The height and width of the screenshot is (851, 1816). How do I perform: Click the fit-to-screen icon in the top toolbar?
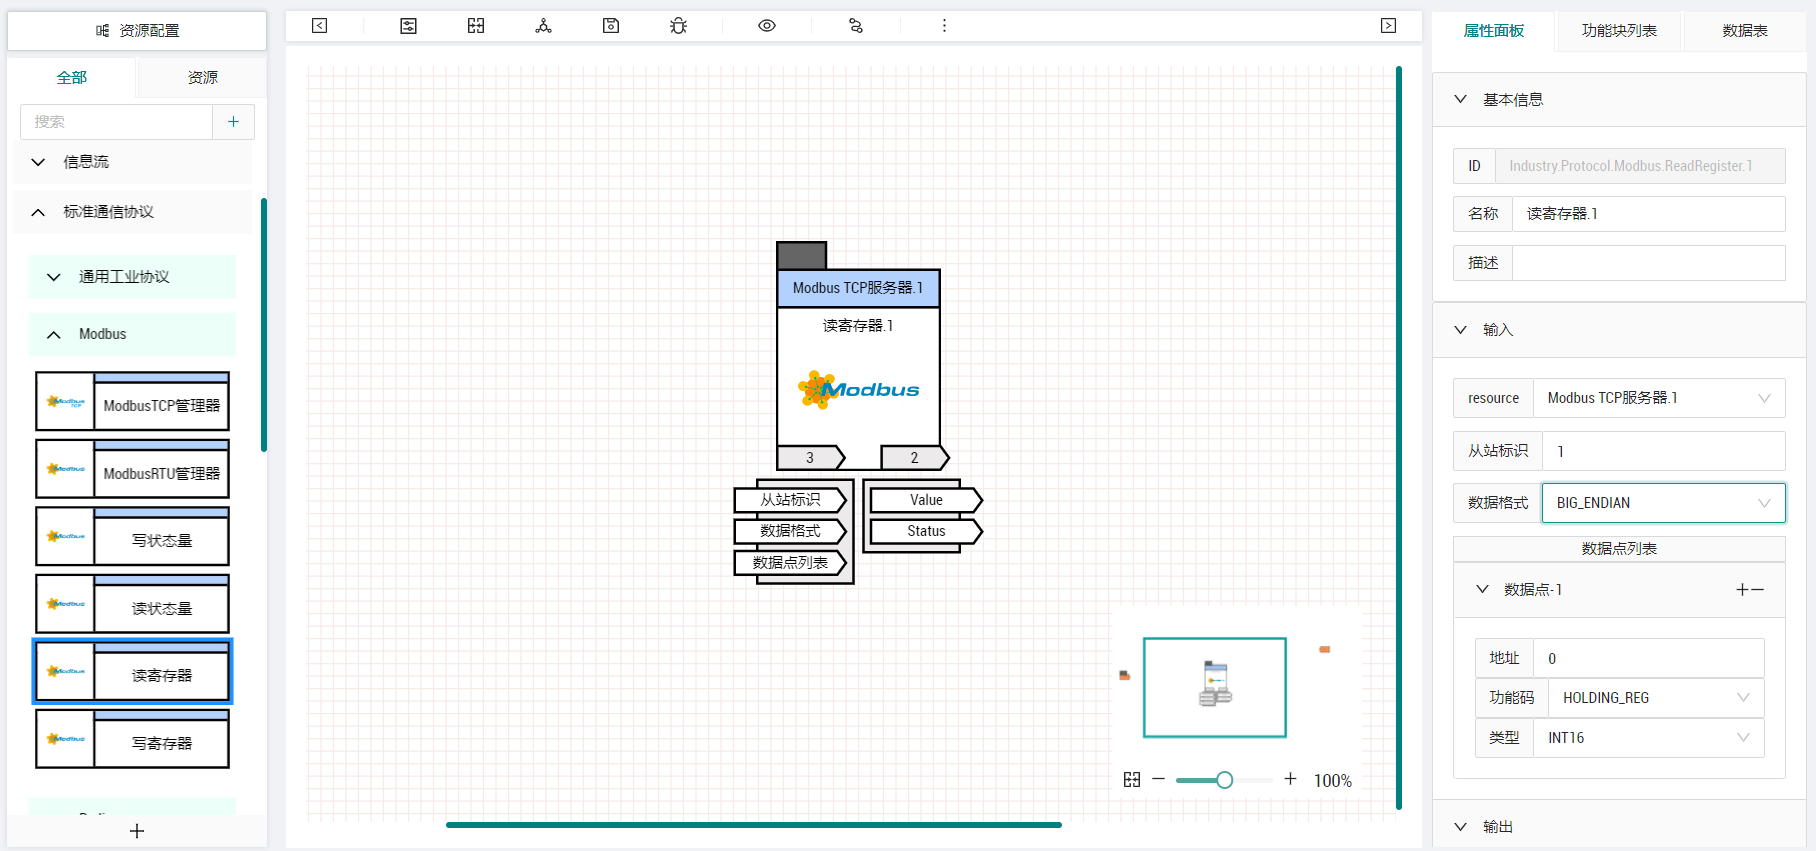[x=476, y=26]
